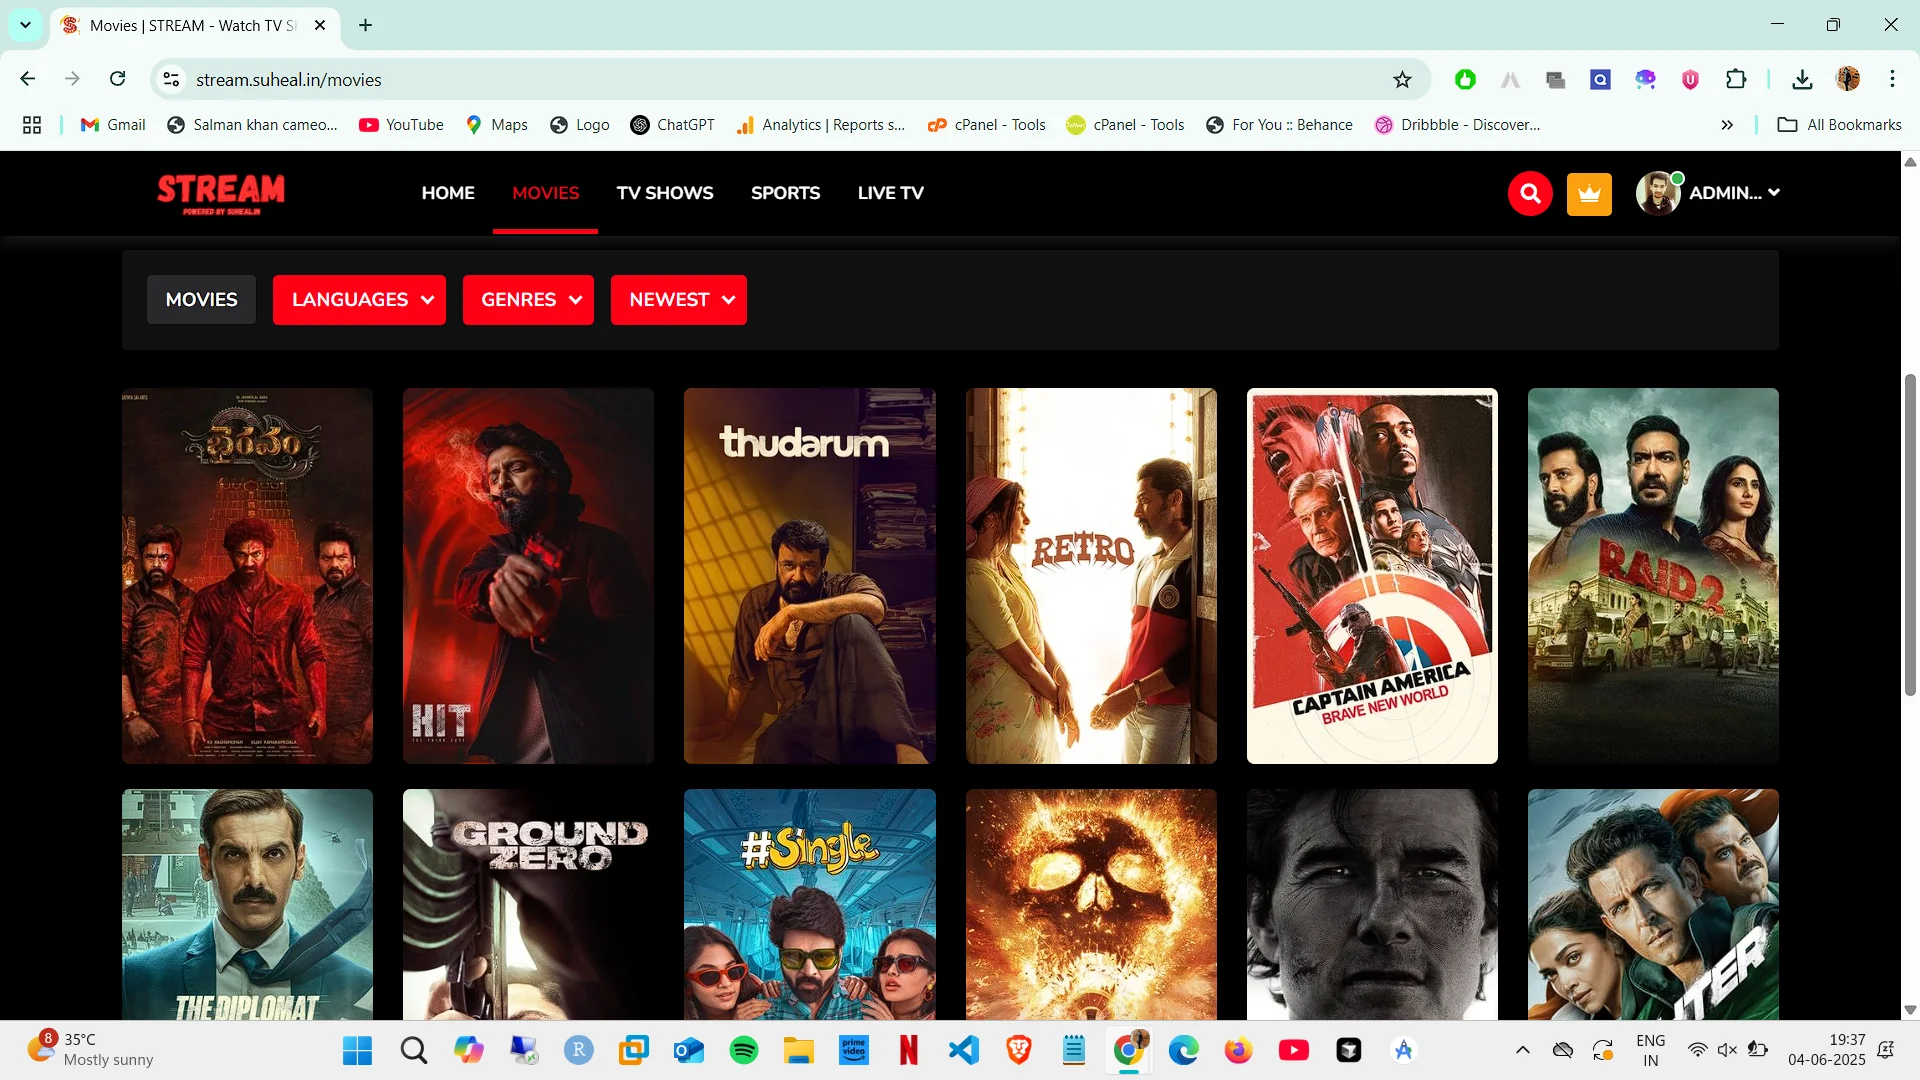Image resolution: width=1920 pixels, height=1080 pixels.
Task: Select the Raid 2 movie poster
Action: pyautogui.click(x=1653, y=576)
